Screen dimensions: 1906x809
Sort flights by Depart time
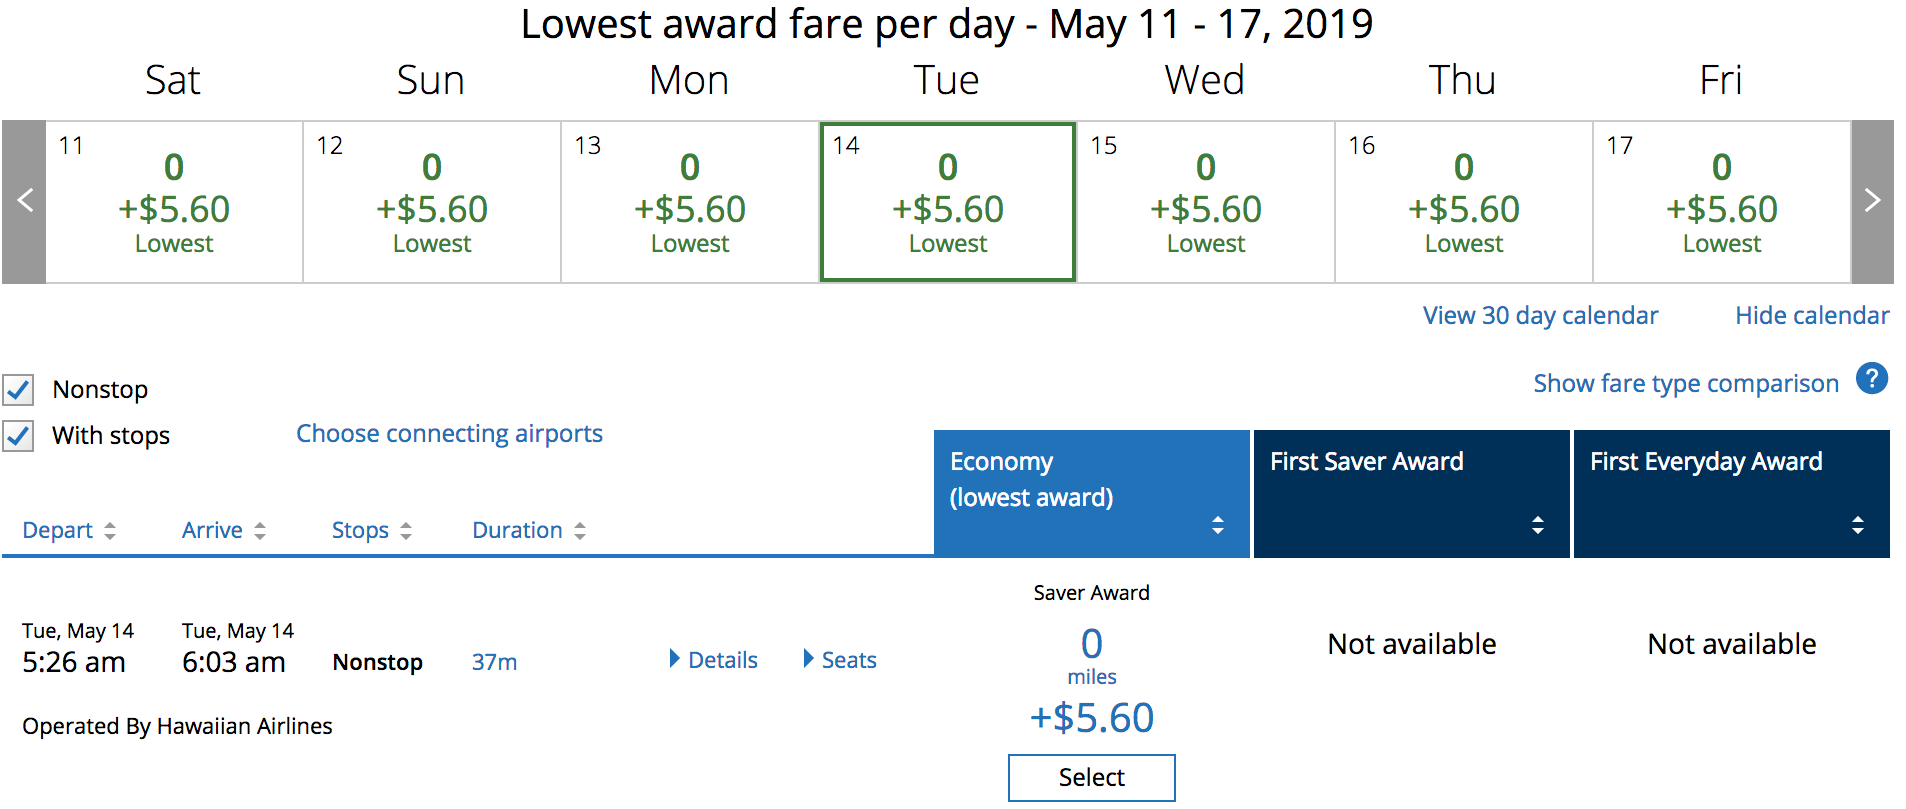click(68, 530)
